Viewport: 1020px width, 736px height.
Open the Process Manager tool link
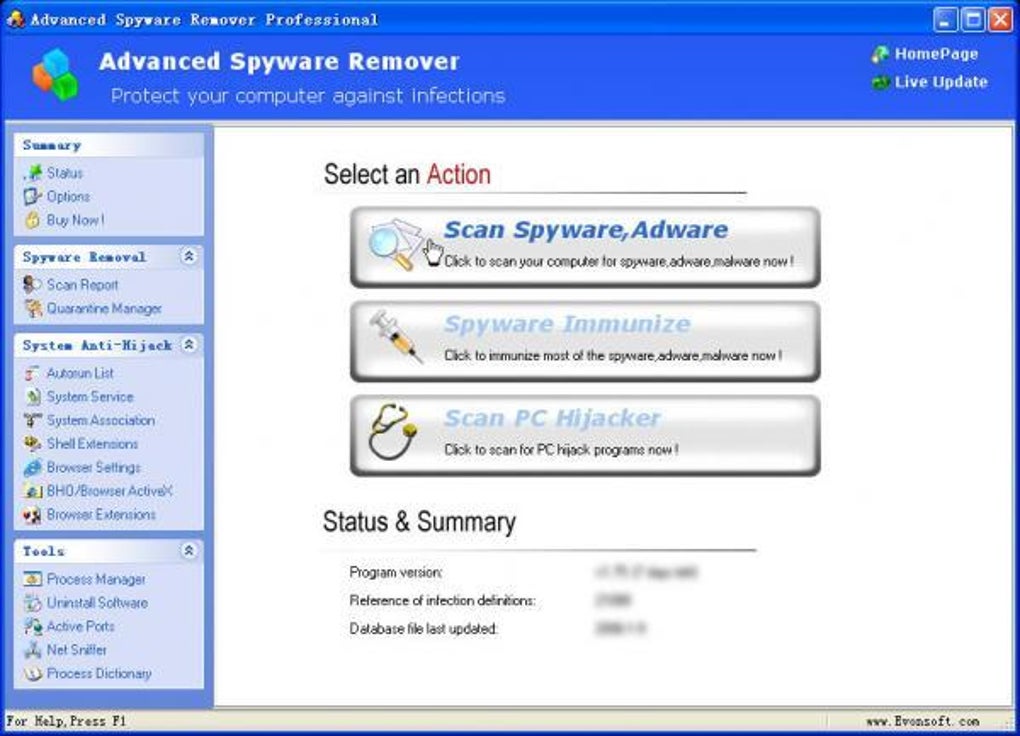point(96,579)
